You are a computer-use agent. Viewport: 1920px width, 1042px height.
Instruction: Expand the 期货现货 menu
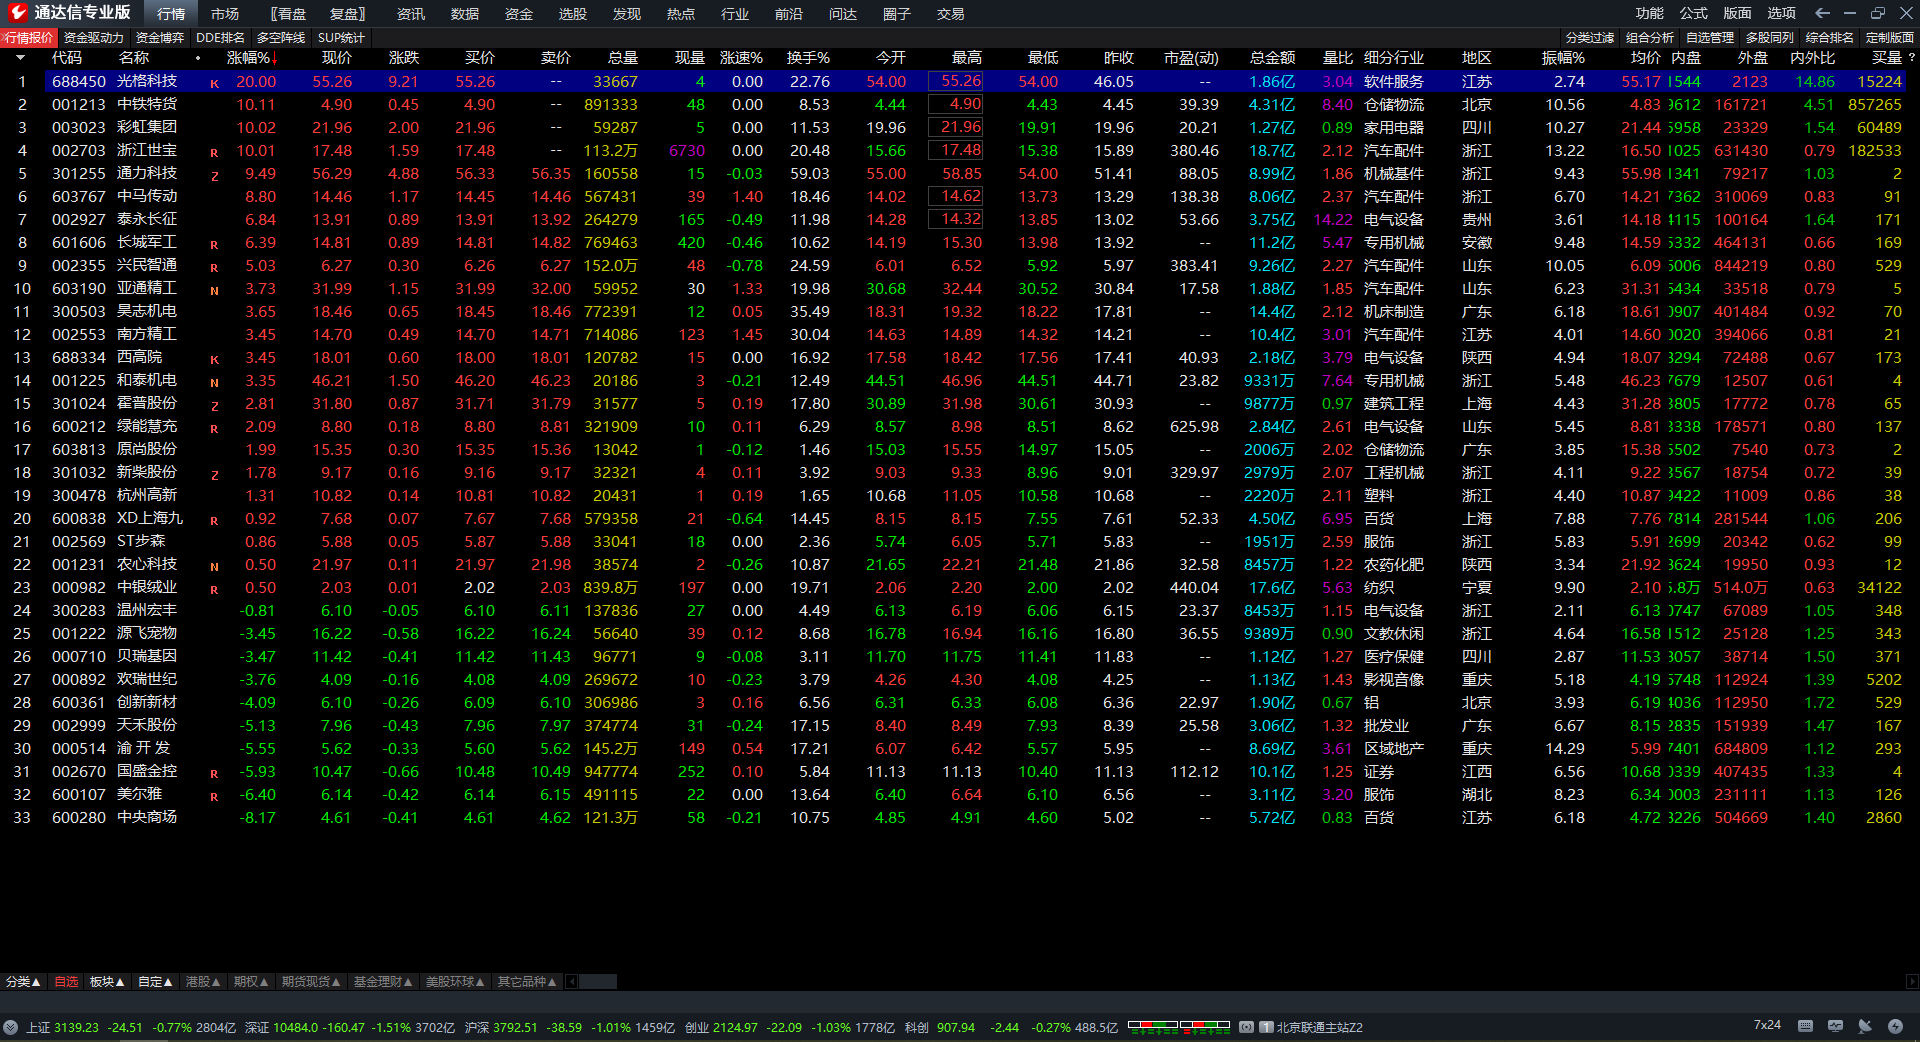coord(311,982)
